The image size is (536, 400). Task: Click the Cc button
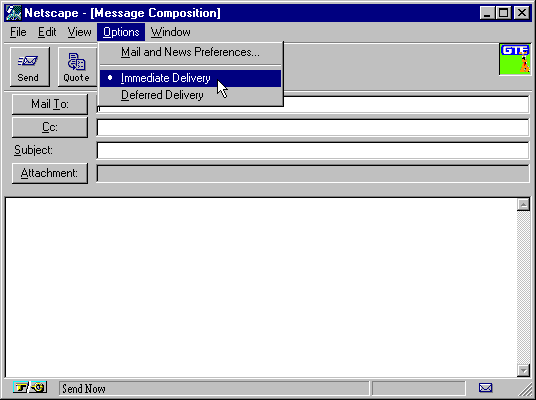click(x=50, y=127)
